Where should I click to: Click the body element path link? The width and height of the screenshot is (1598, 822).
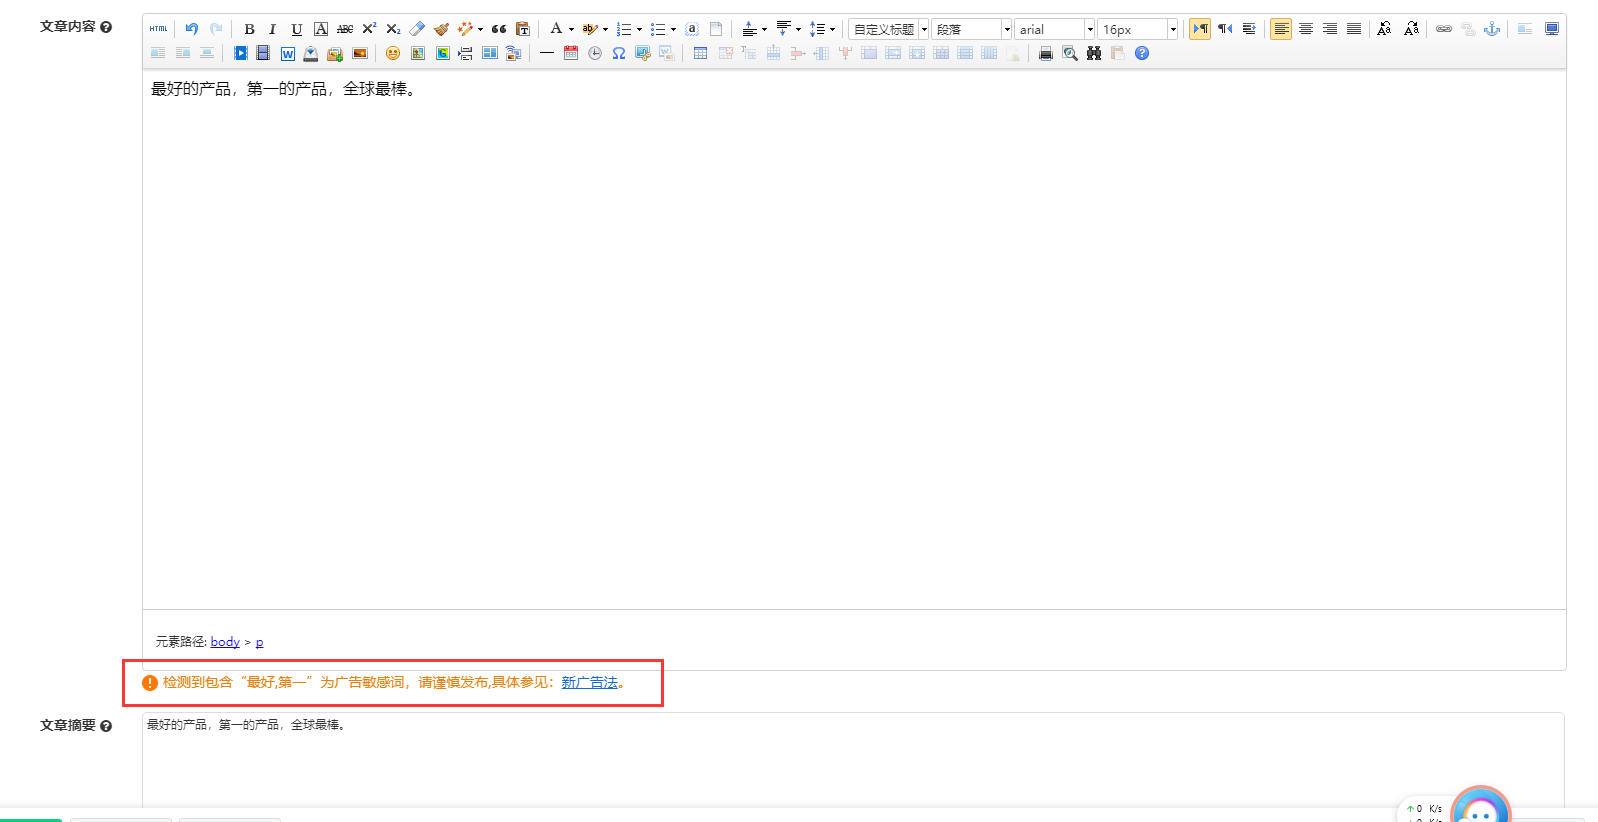tap(225, 642)
